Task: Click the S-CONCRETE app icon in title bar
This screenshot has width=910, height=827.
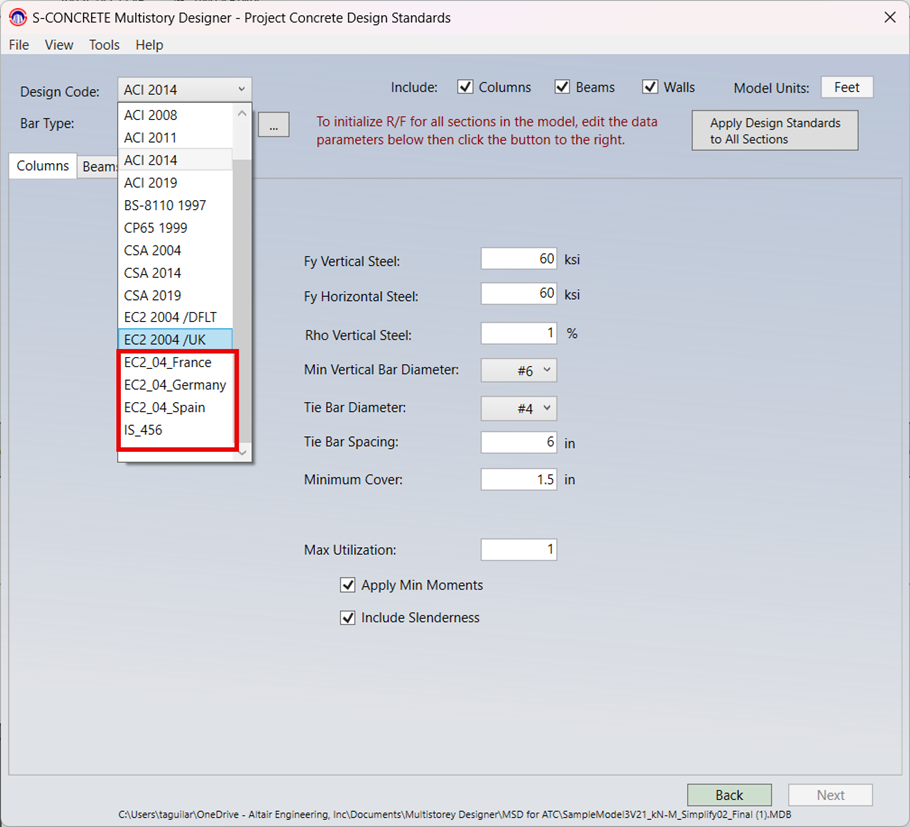Action: (18, 17)
